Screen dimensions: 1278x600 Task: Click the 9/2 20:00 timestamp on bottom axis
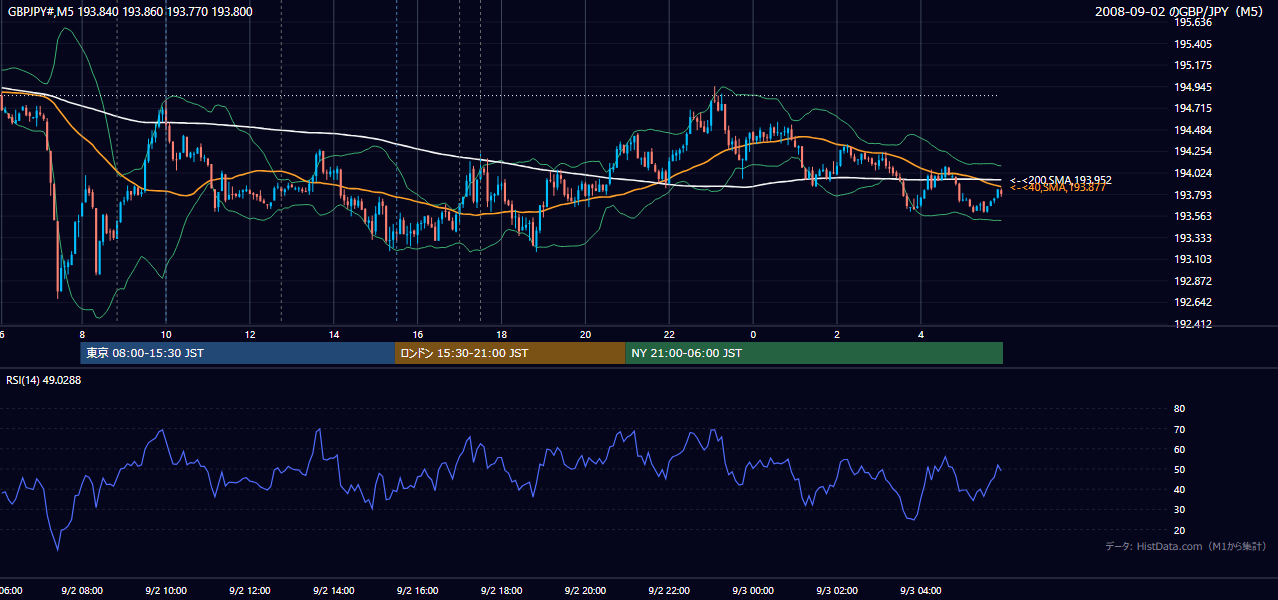point(586,591)
